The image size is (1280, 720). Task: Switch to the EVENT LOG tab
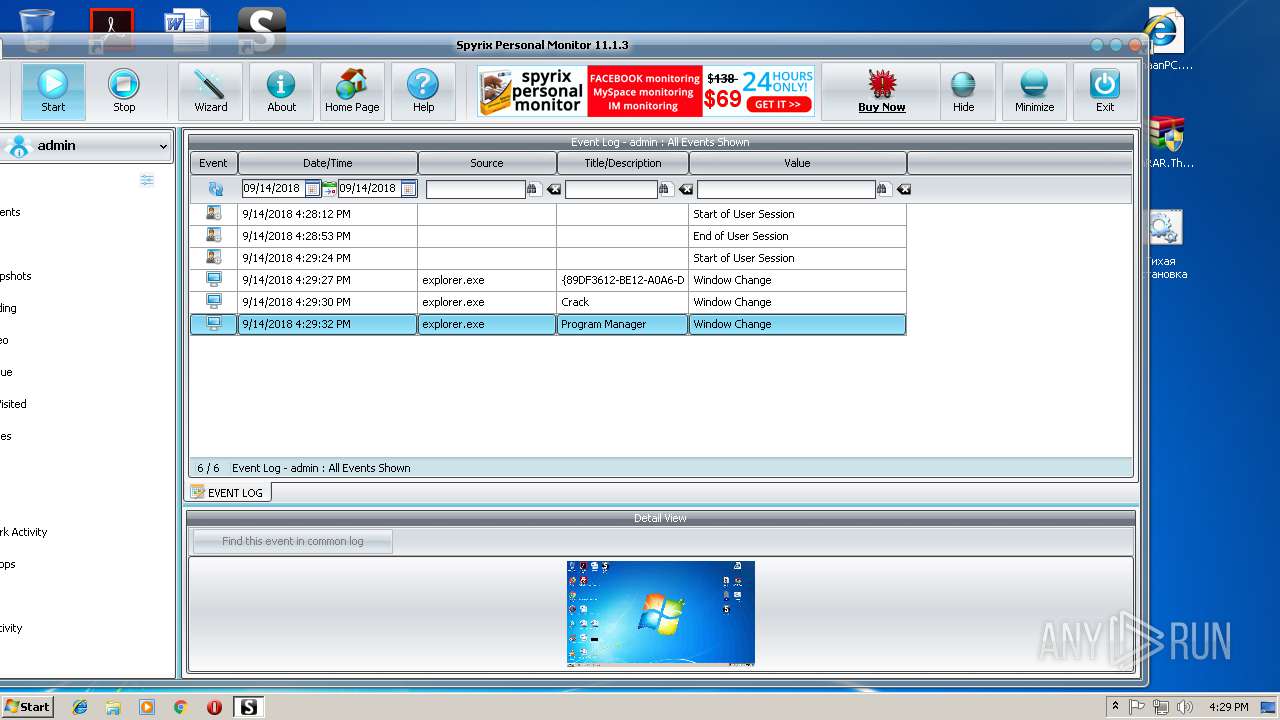point(229,492)
